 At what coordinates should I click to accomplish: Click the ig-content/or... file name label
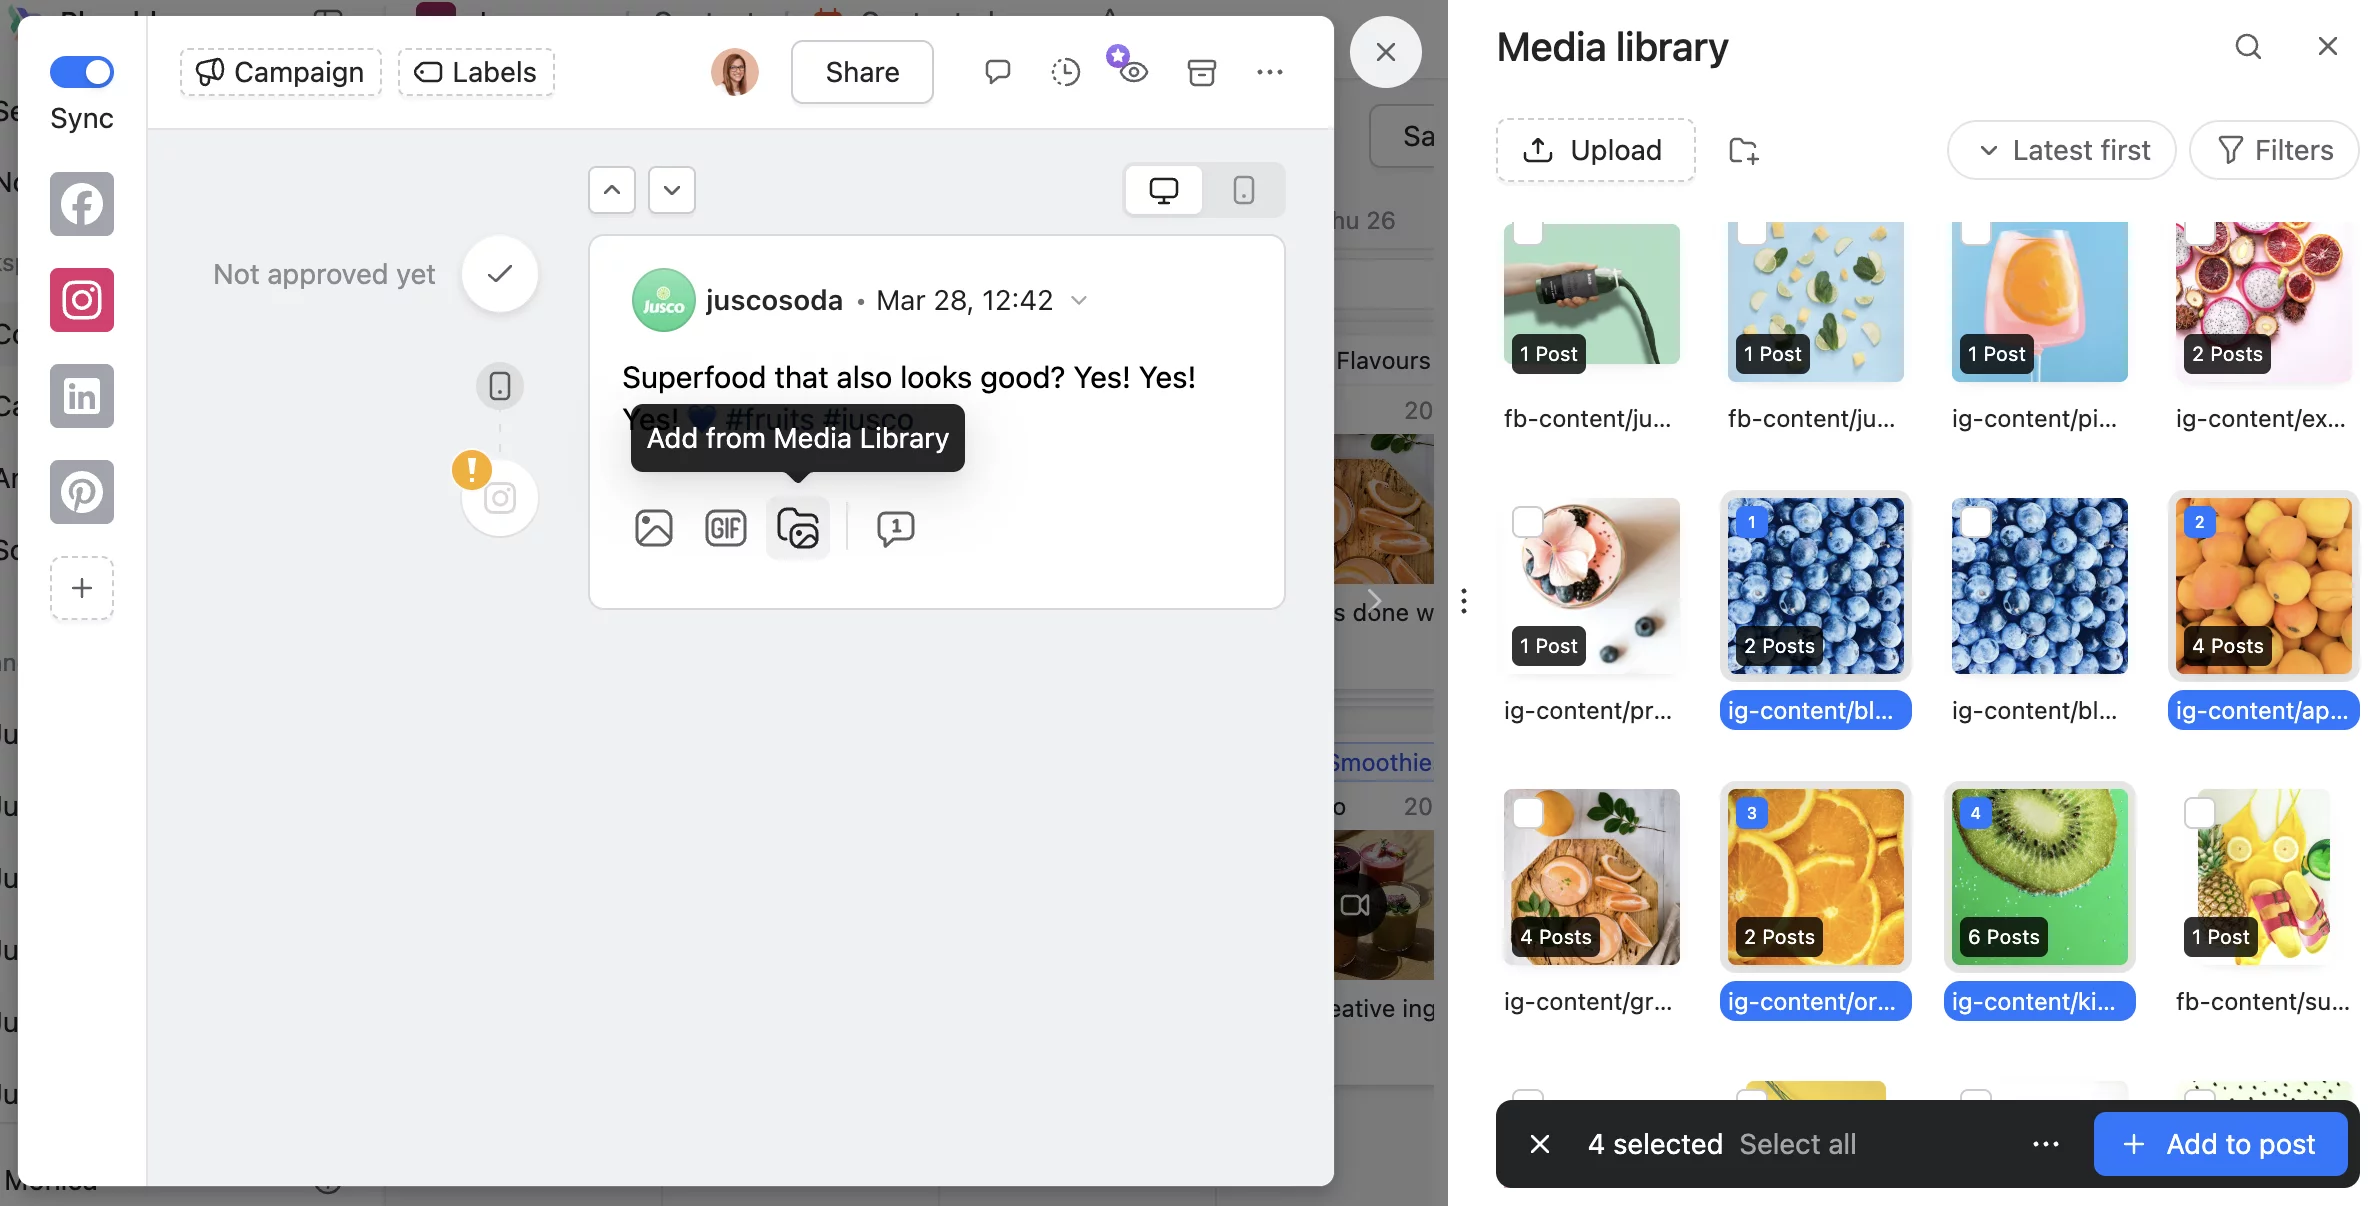click(1815, 1002)
